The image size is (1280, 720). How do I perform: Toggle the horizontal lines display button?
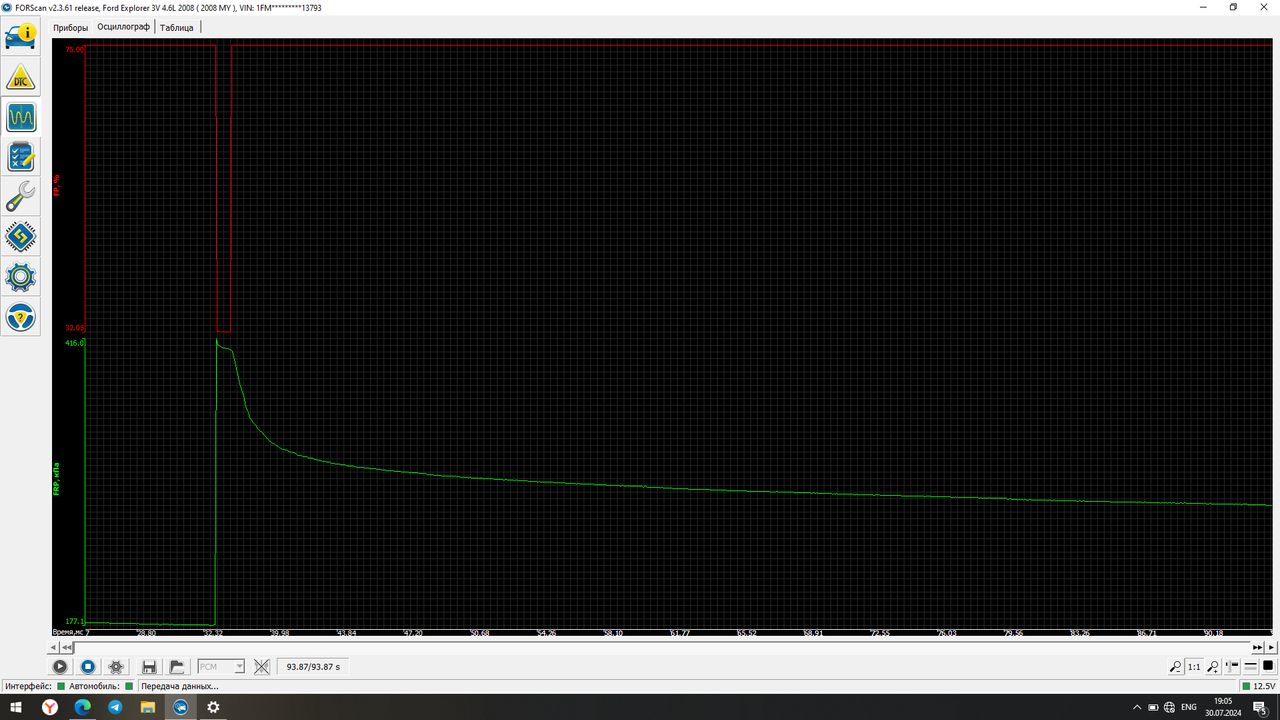pos(1250,666)
